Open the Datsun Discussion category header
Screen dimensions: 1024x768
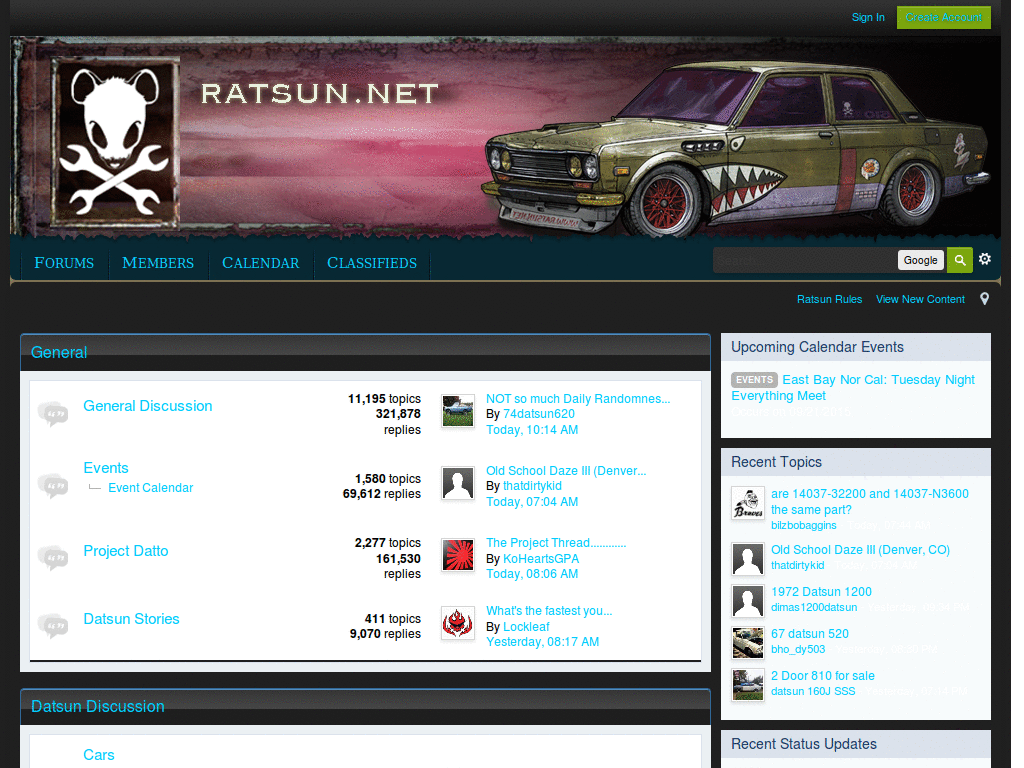97,707
